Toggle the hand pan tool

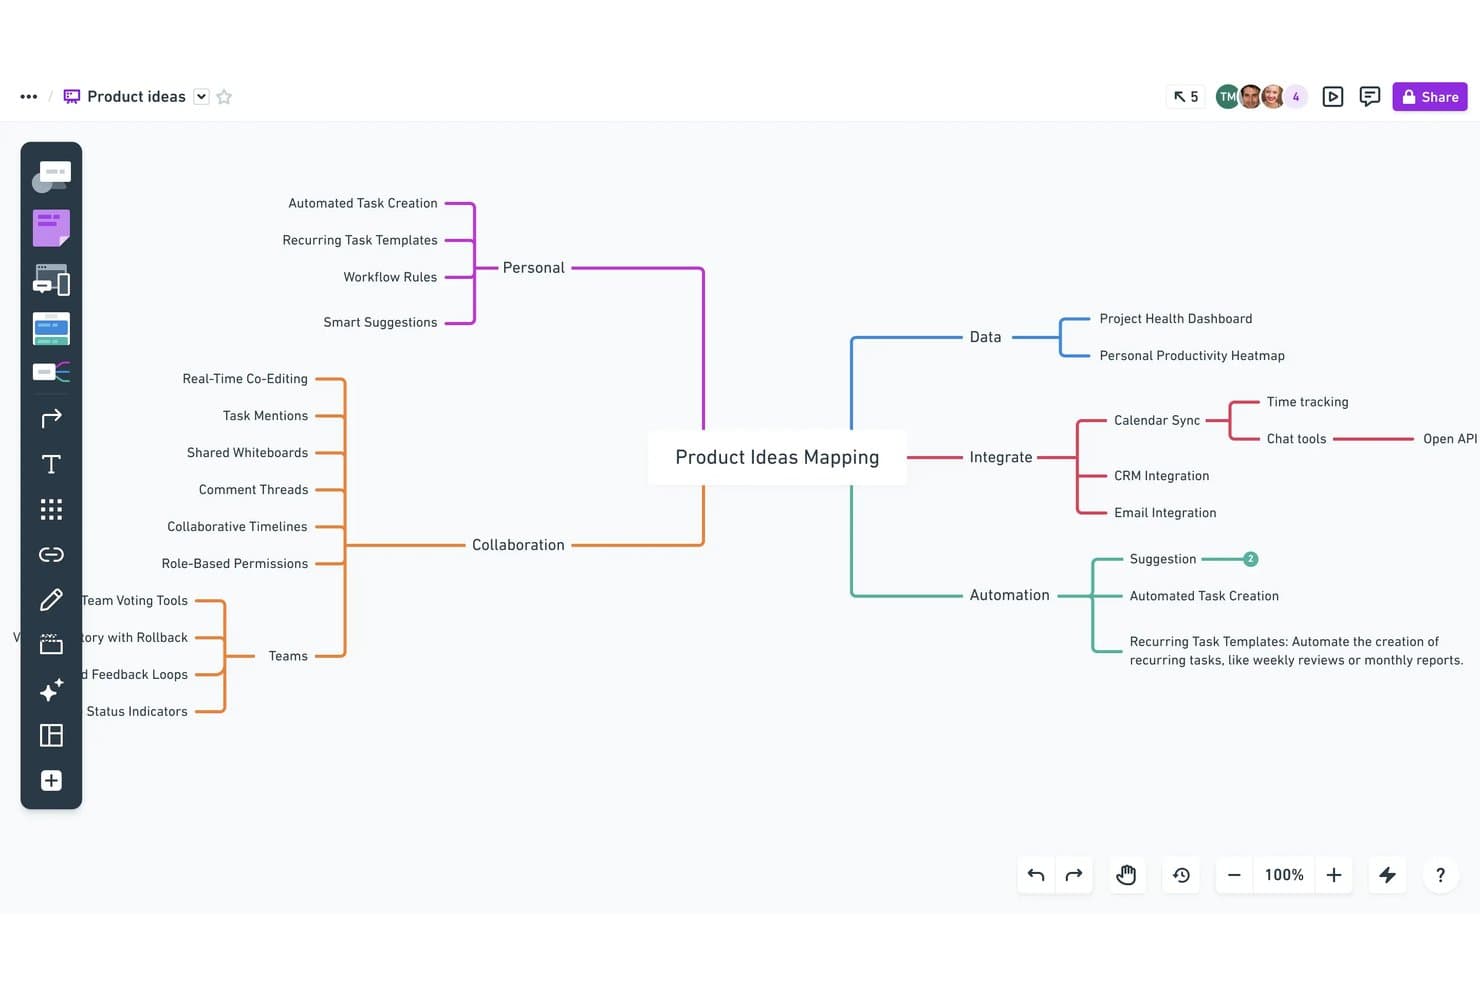[1126, 875]
